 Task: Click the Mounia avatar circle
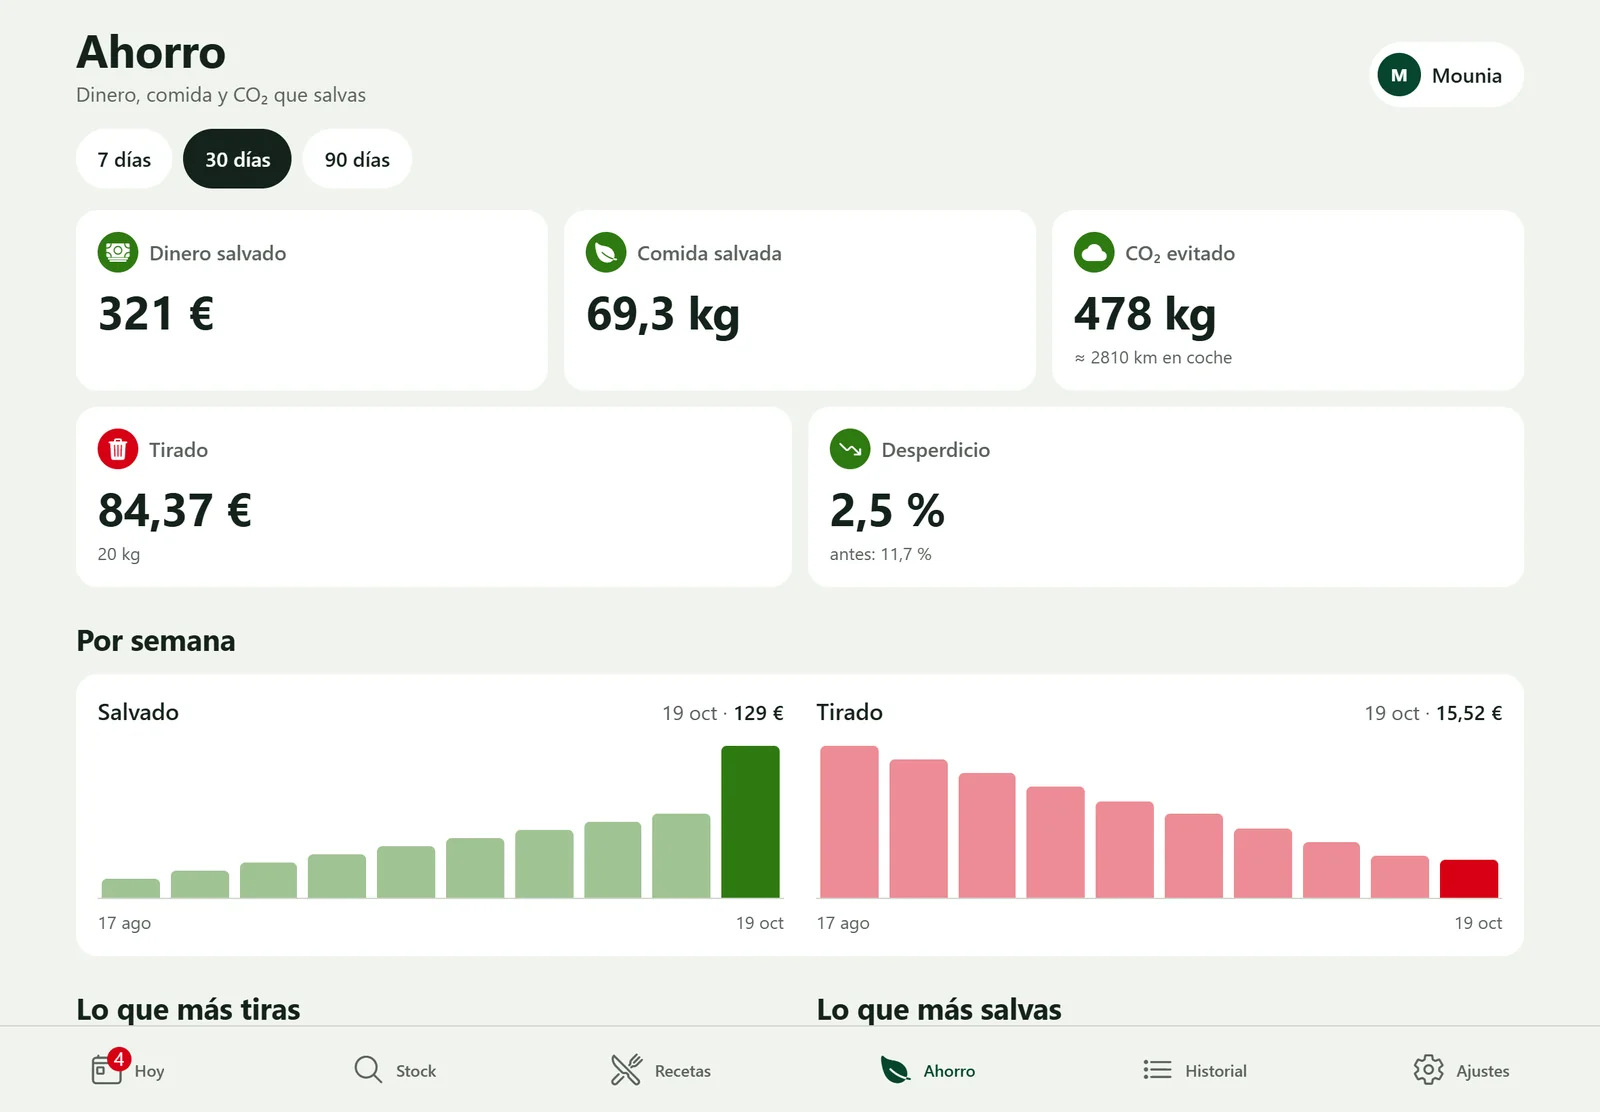point(1399,75)
